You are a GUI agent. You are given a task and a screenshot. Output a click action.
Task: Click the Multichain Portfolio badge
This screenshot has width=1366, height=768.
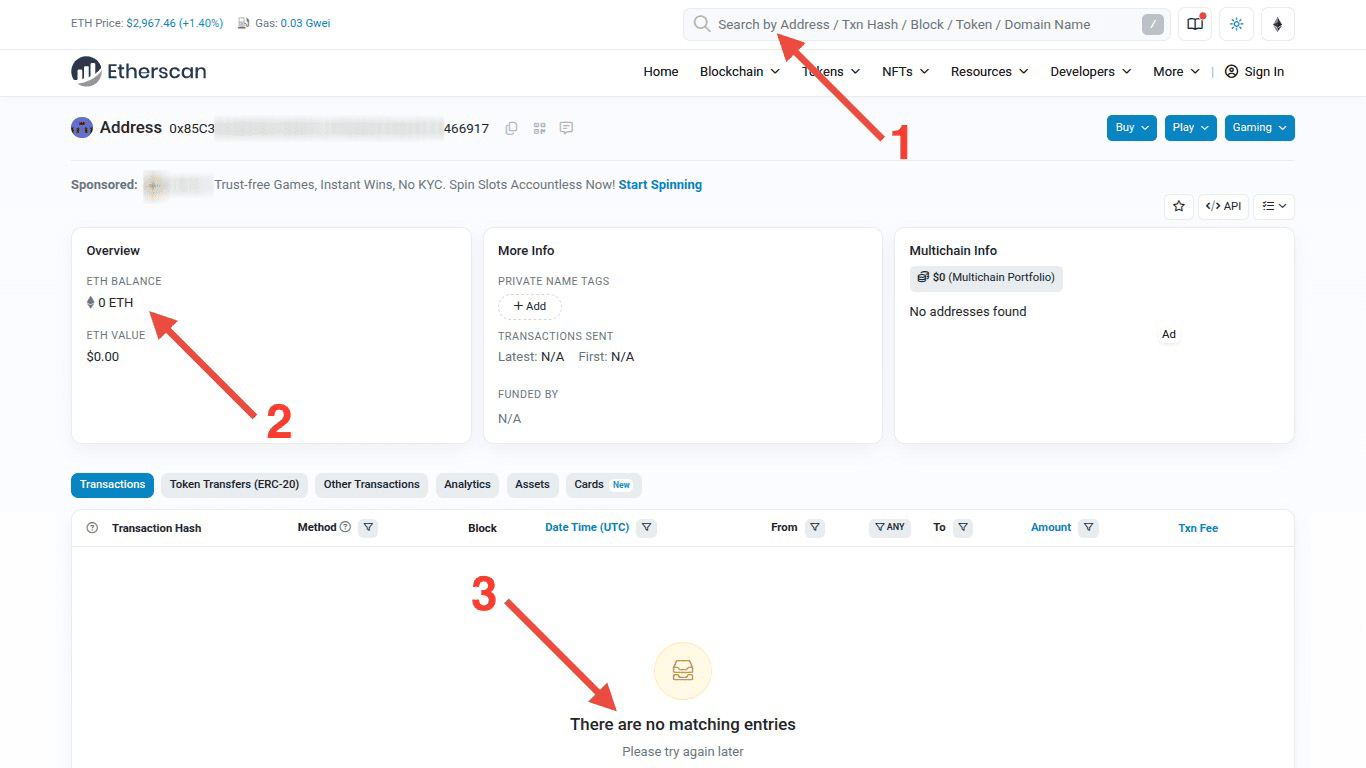[x=986, y=277]
